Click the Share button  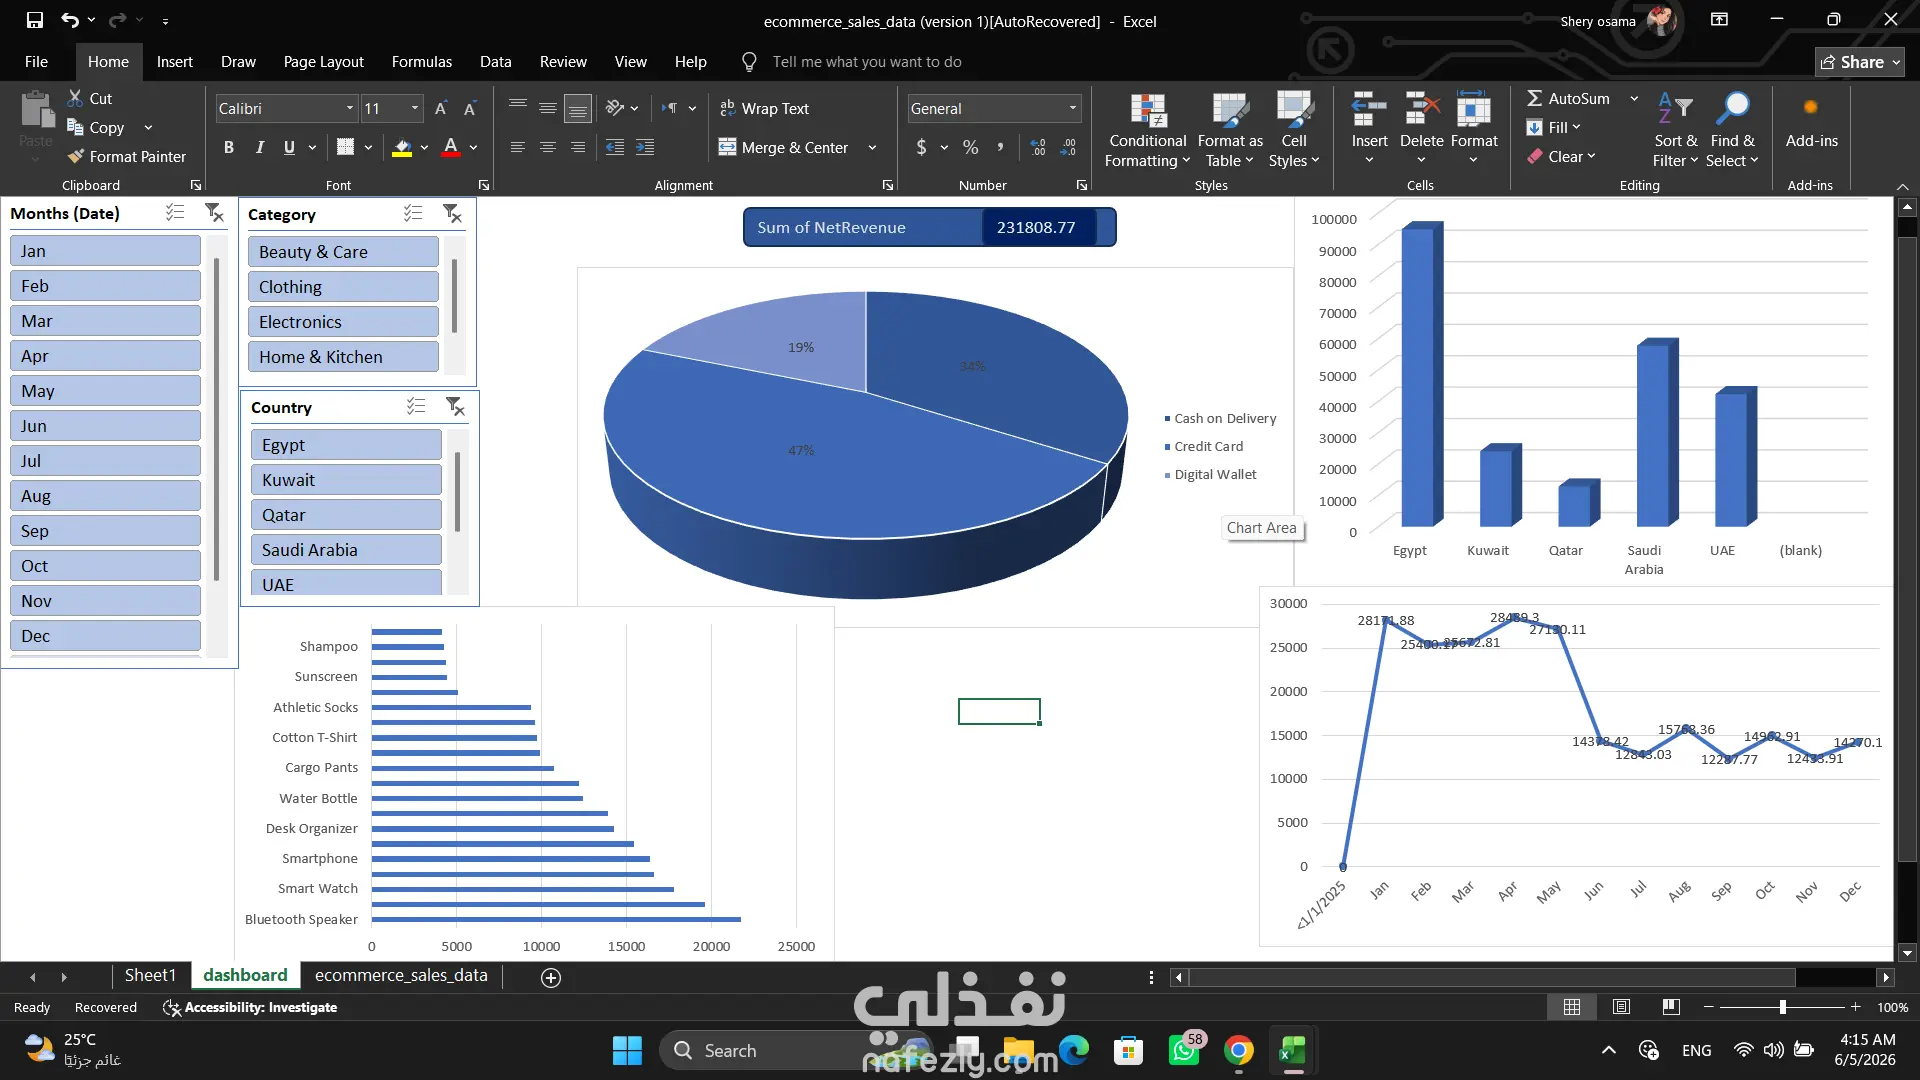(1860, 62)
